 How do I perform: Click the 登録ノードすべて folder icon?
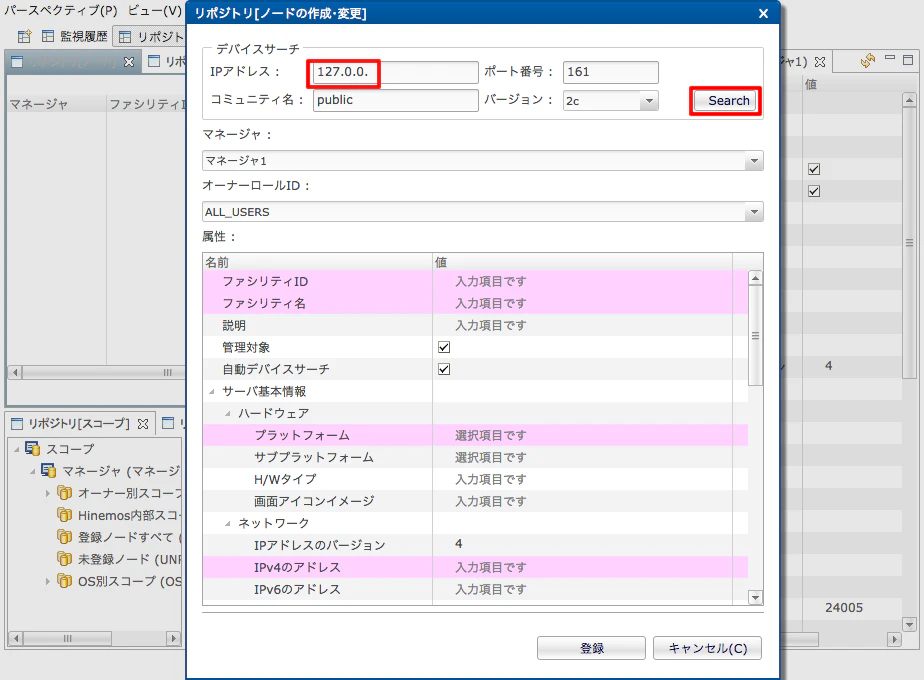coord(64,537)
